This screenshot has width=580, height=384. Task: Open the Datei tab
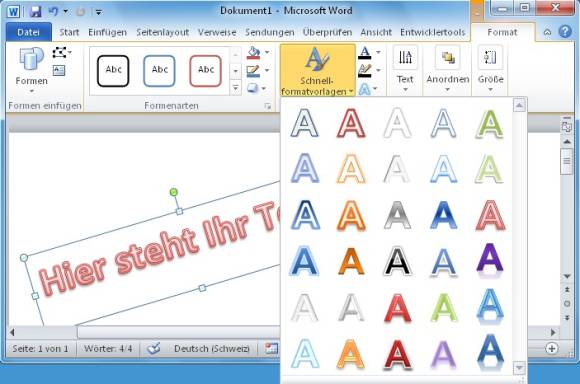click(x=28, y=32)
